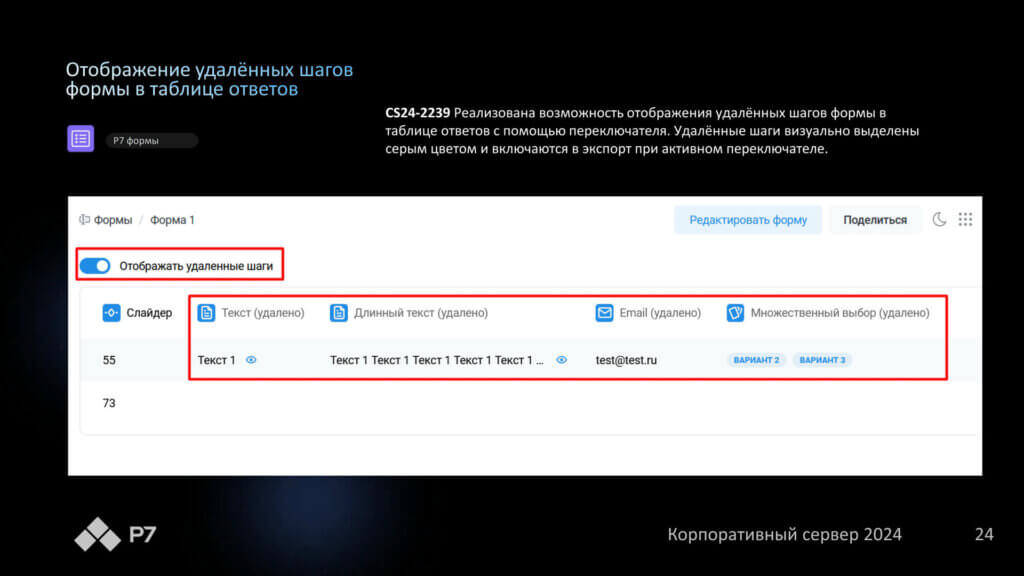
Task: Click the 'ВАРИАНТ 2' tag
Action: click(756, 360)
